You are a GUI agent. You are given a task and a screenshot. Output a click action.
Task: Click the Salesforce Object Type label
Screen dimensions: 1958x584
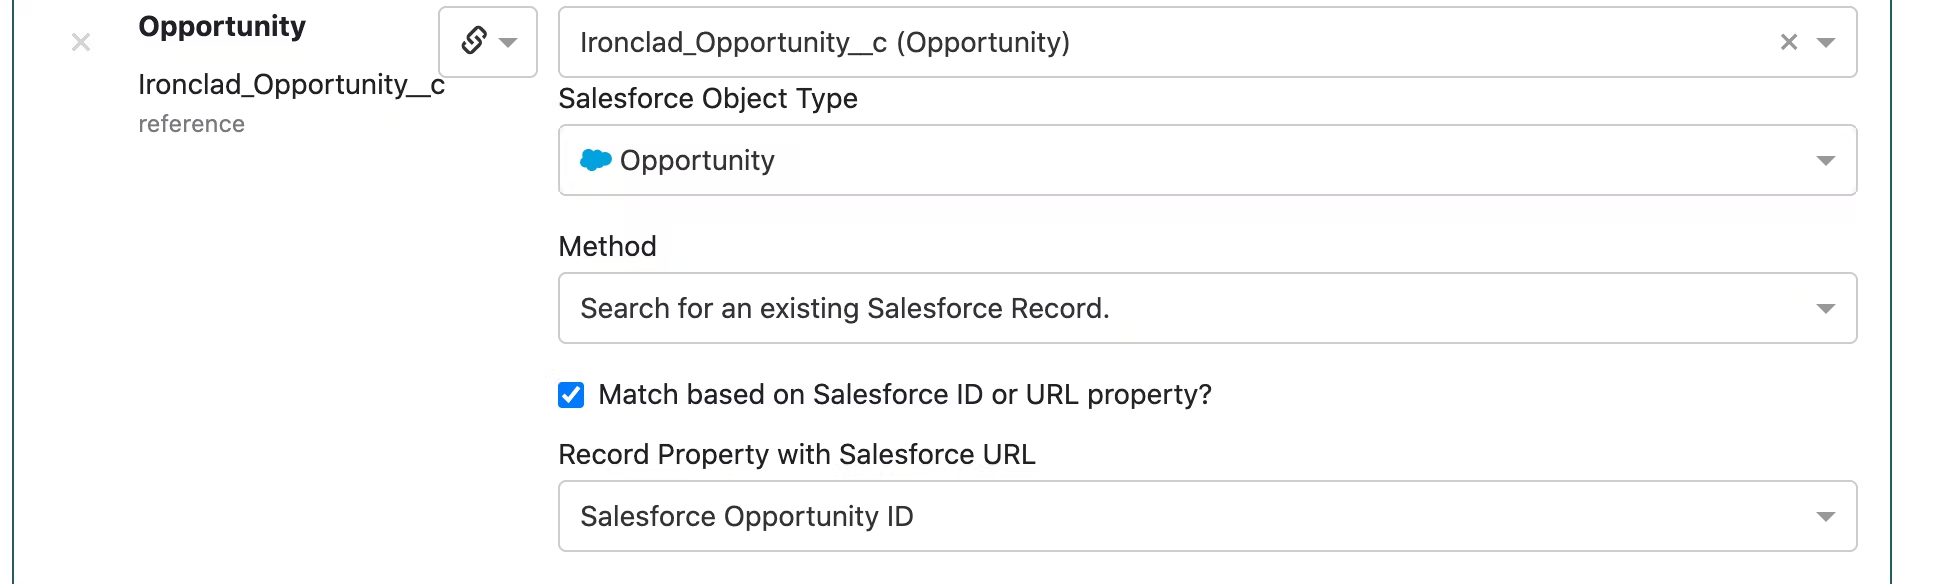tap(708, 99)
